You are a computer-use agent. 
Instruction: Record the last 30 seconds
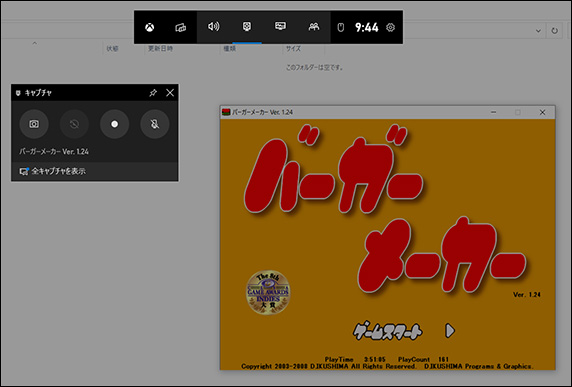pyautogui.click(x=74, y=124)
